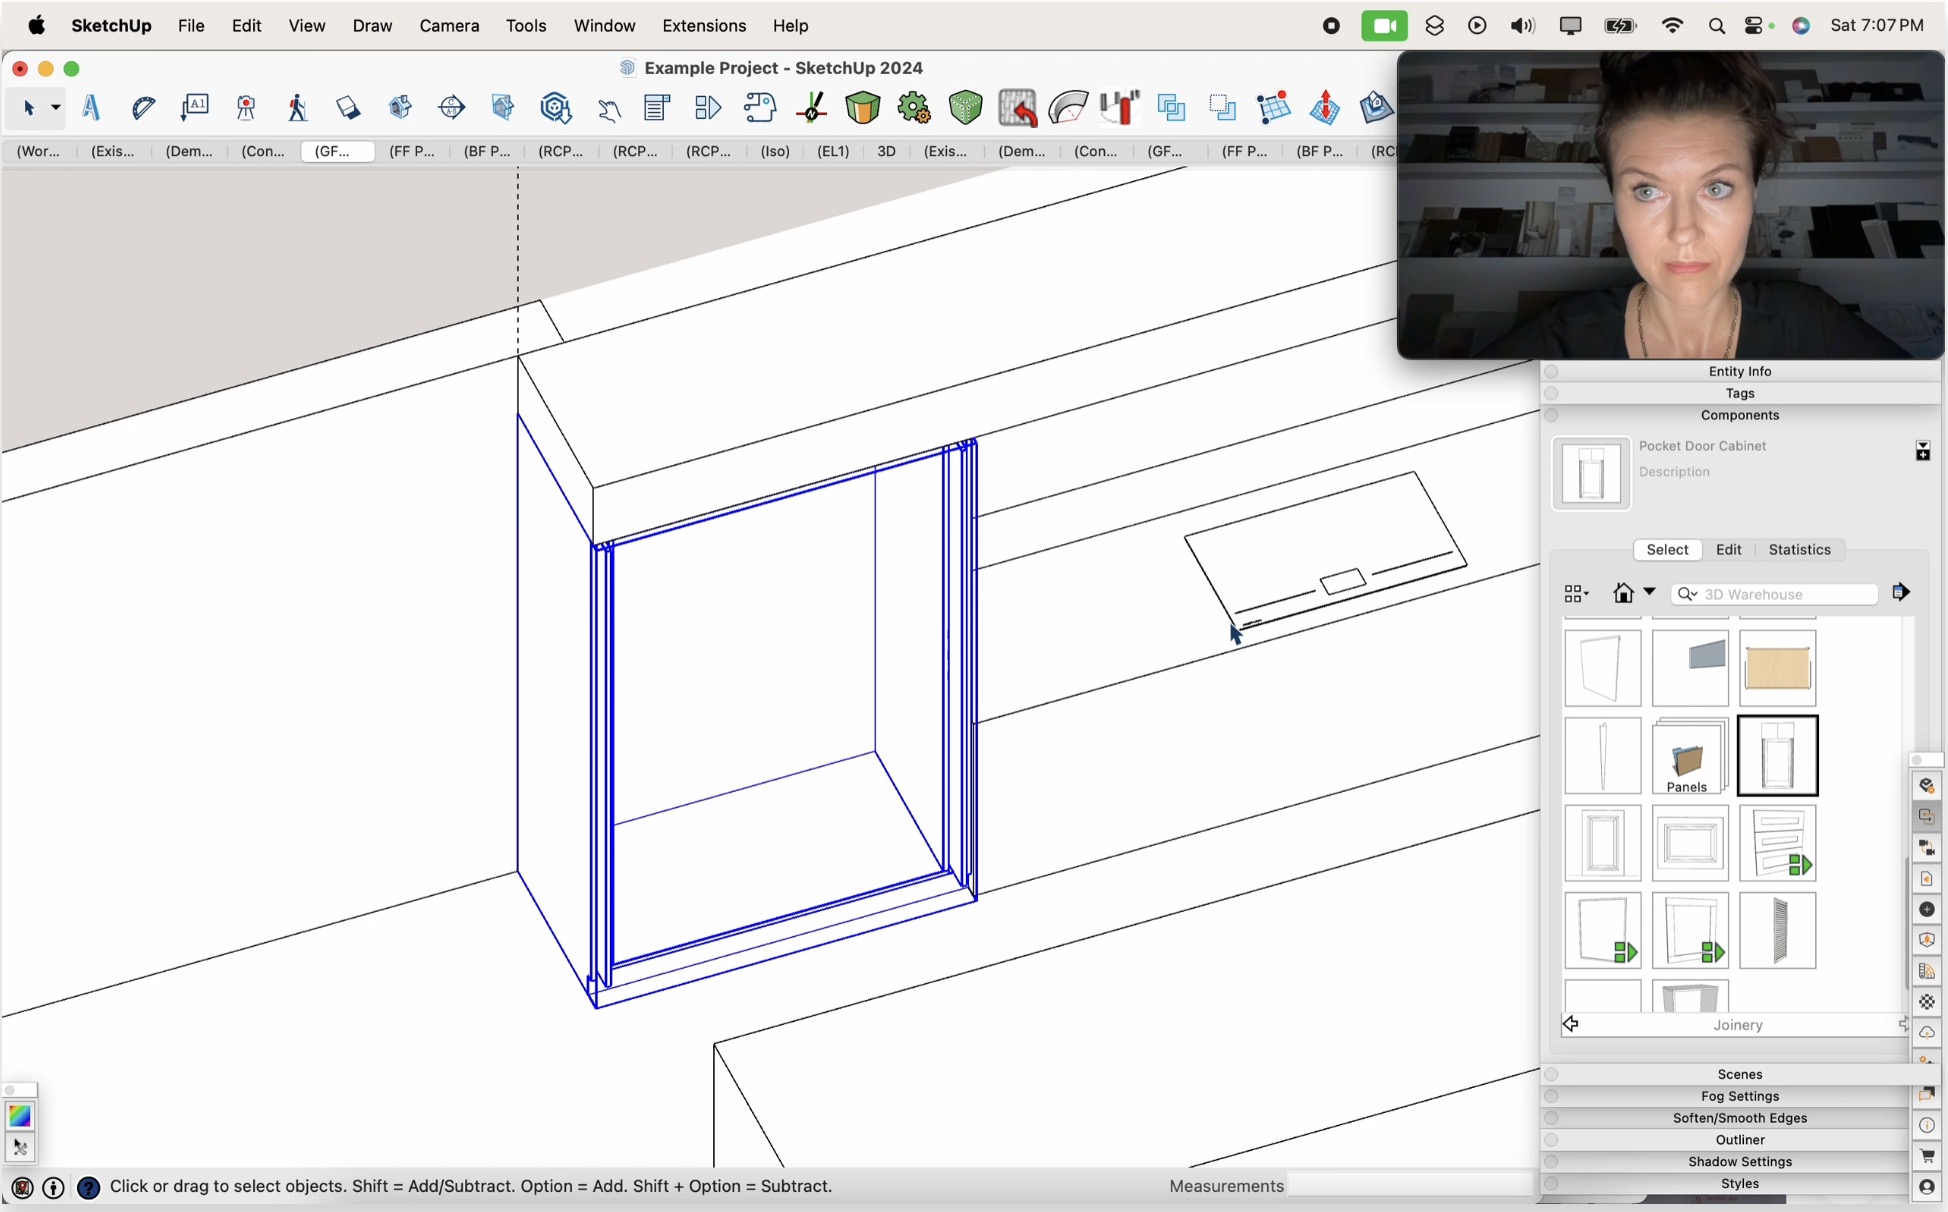Activate the Walk tool
This screenshot has width=1948, height=1212.
pyautogui.click(x=298, y=108)
